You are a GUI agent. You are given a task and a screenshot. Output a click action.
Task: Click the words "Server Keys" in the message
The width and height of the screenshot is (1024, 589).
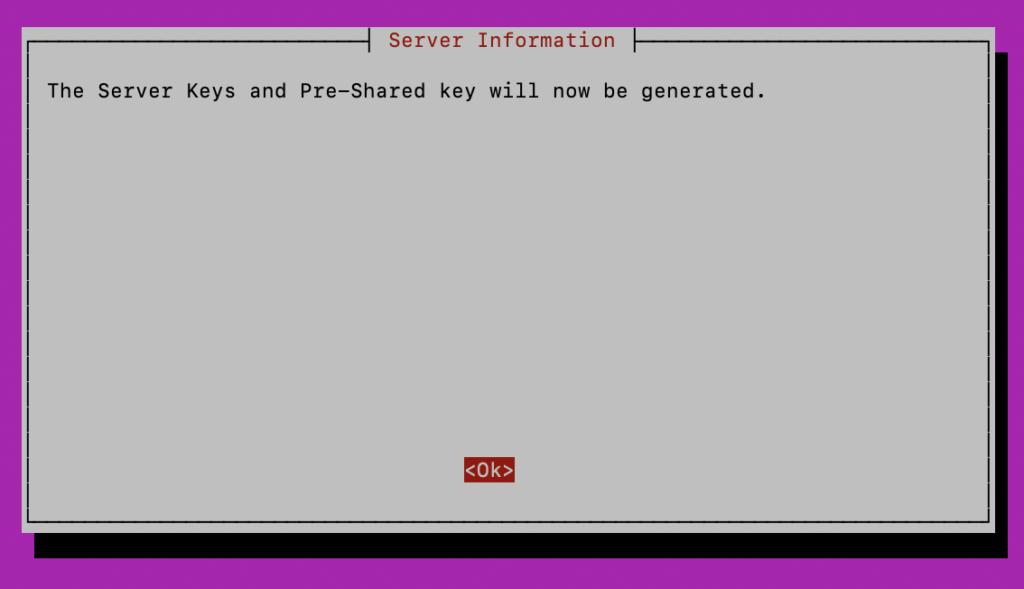coord(167,91)
